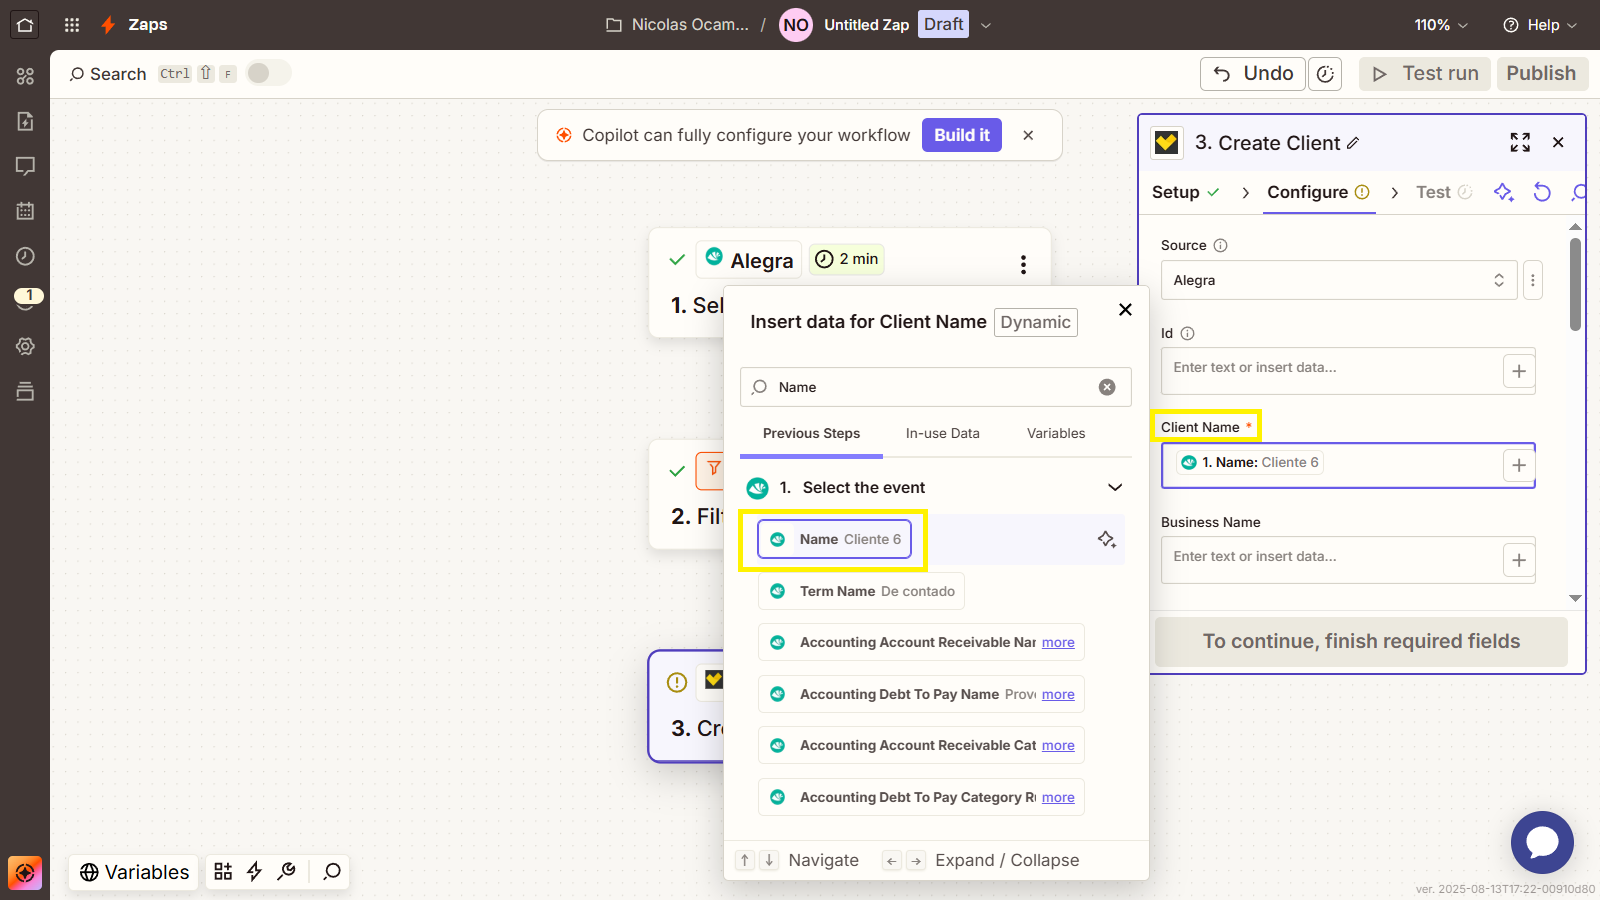Open the calendar icon in left sidebar
This screenshot has width=1600, height=900.
coord(25,211)
